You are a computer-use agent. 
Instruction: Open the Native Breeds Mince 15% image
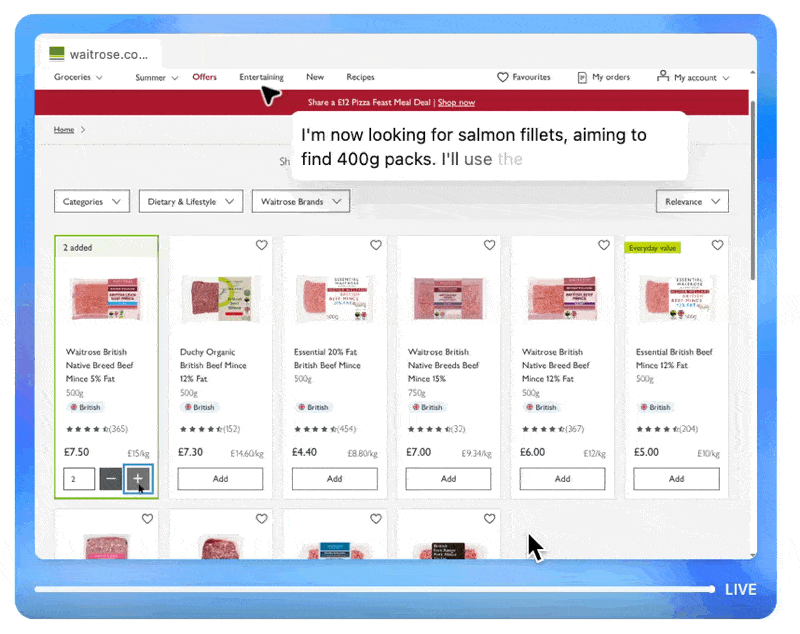448,299
